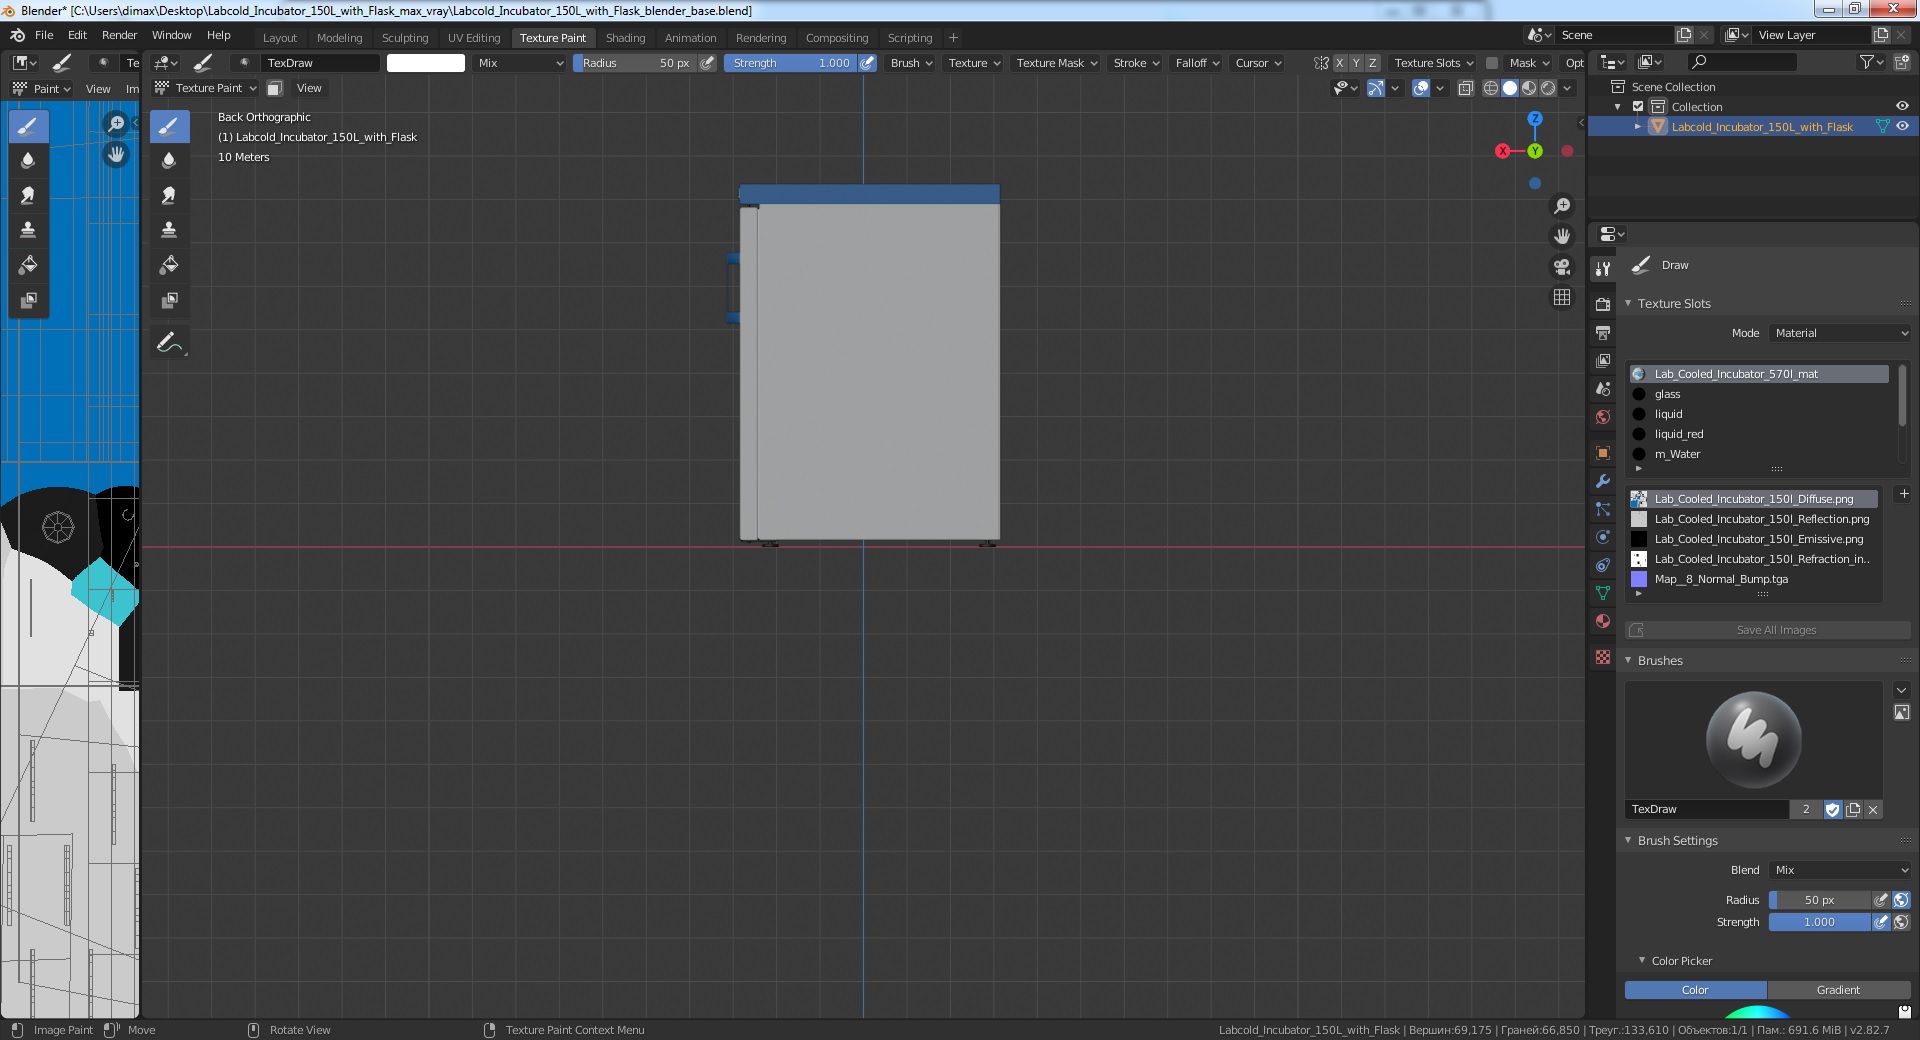1920x1040 pixels.
Task: Click the image editor zoom magnifier icon
Action: tap(116, 124)
